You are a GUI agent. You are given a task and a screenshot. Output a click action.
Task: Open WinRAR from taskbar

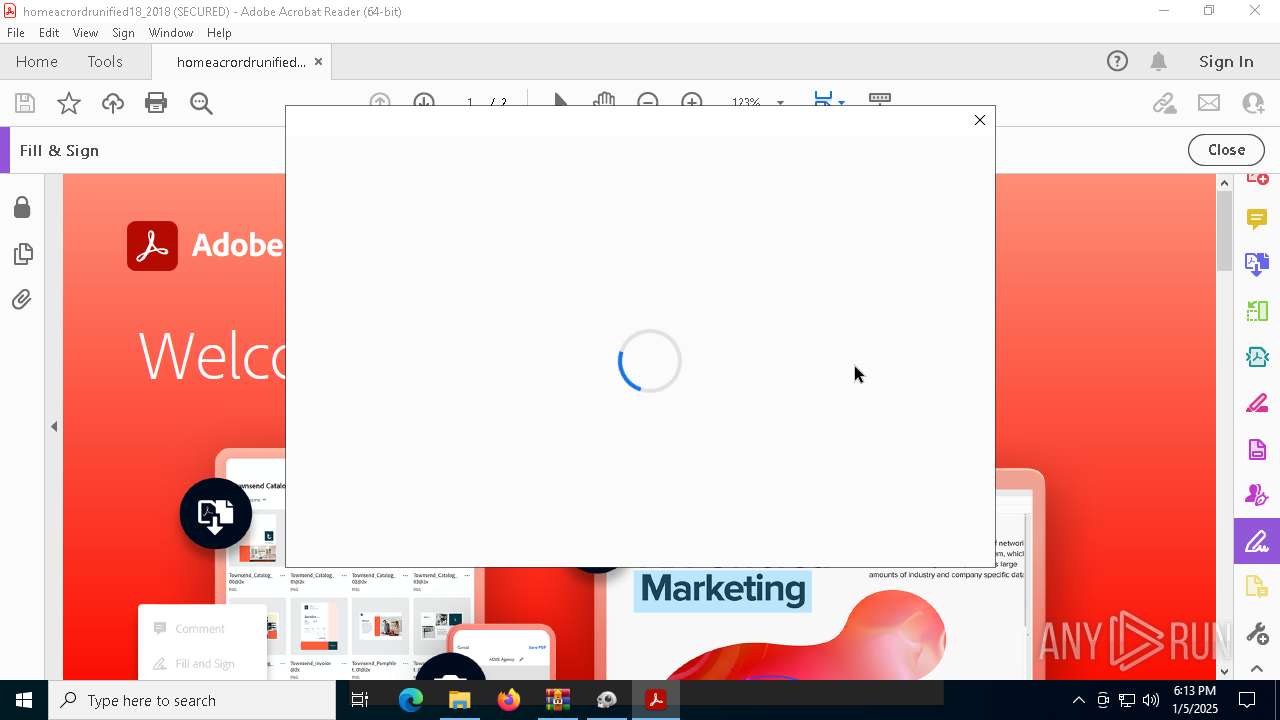(x=558, y=700)
